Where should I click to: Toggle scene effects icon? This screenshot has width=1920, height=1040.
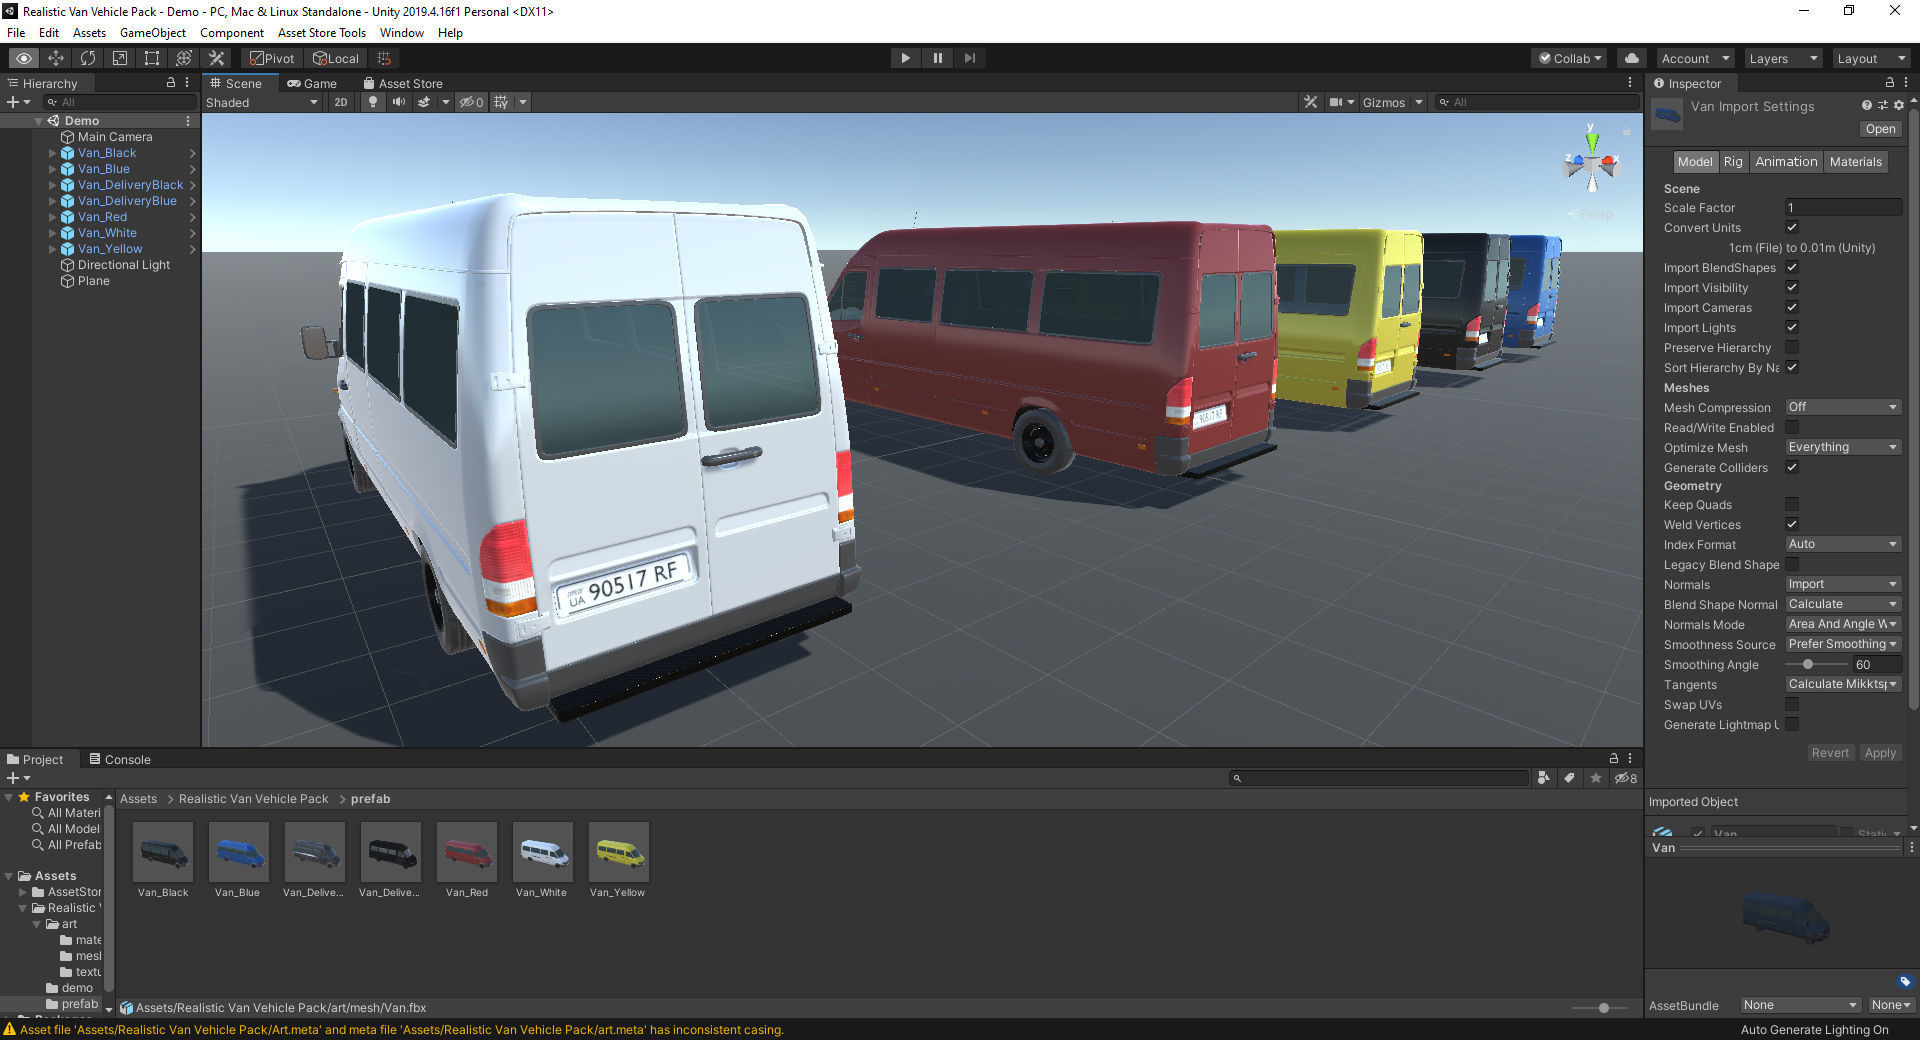(424, 102)
